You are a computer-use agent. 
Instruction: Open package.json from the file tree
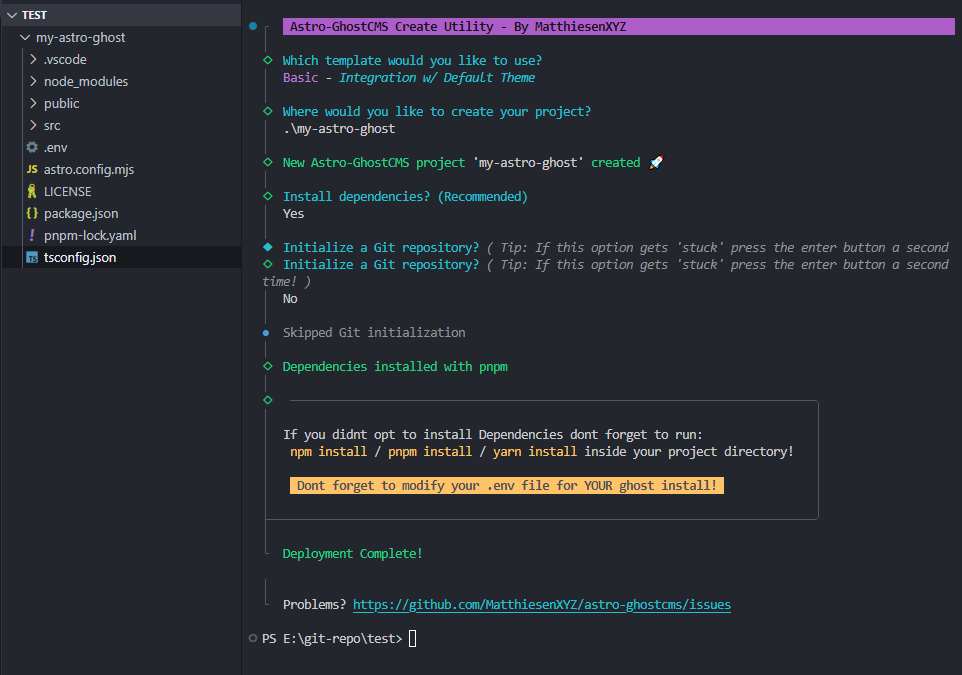point(81,214)
